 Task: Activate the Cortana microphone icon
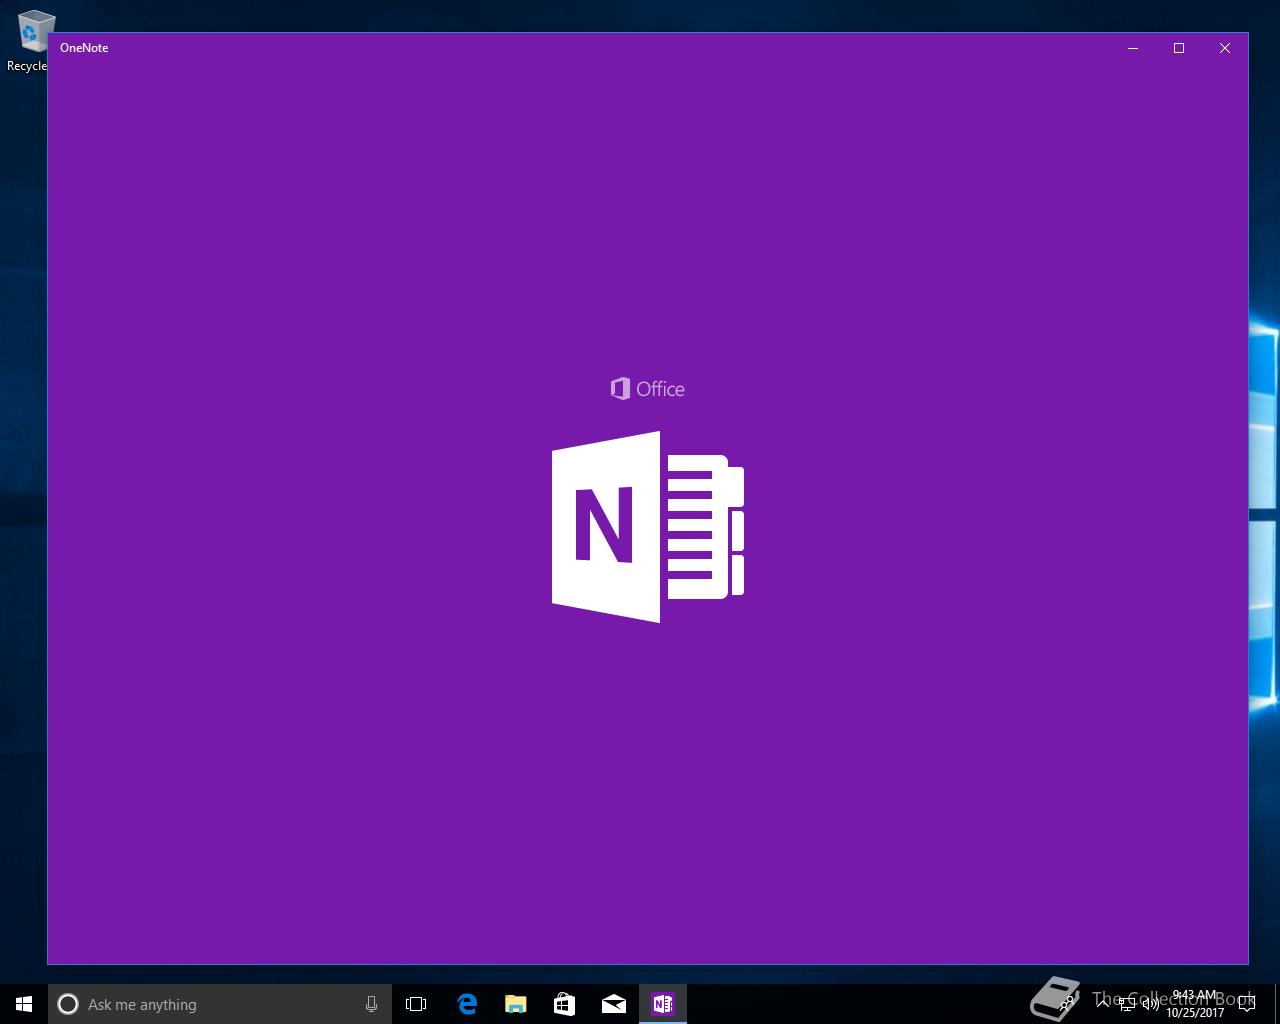pyautogui.click(x=371, y=1004)
